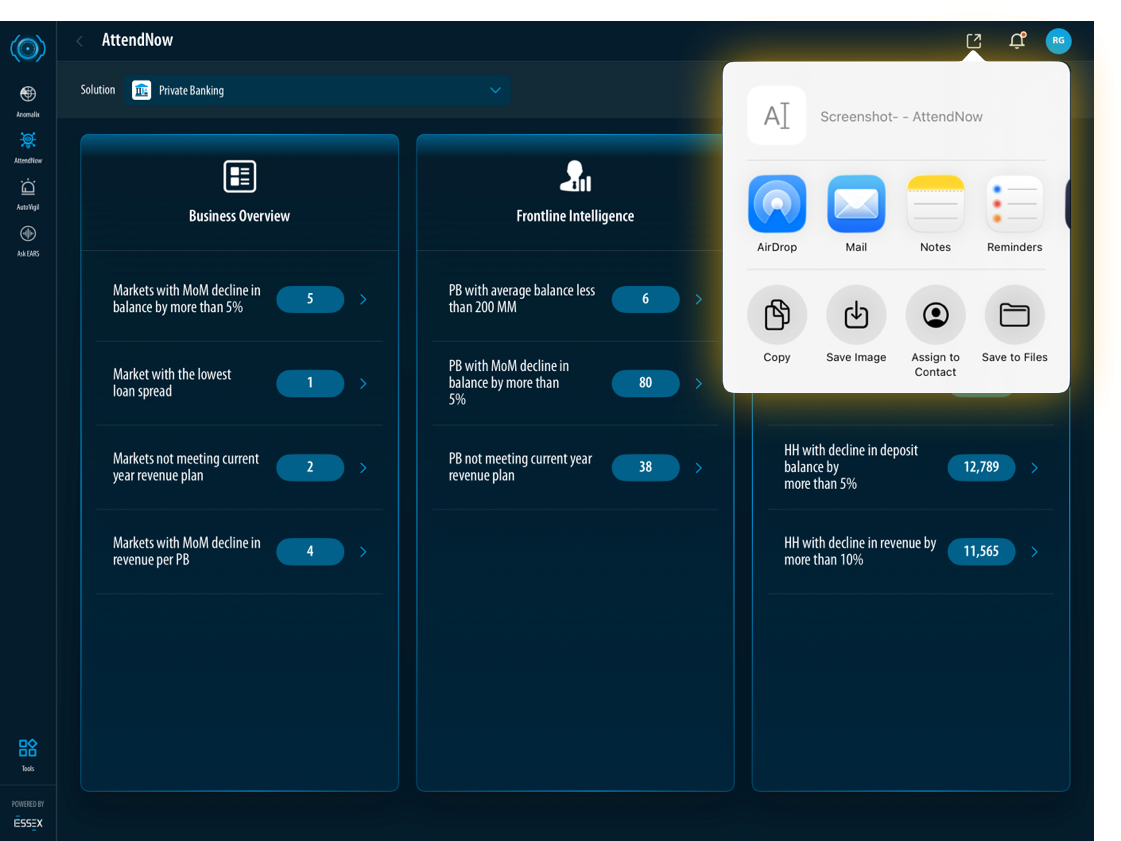Screen dimensions: 1121x841
Task: Open the Solution Private Banking dropdown
Action: [x=318, y=90]
